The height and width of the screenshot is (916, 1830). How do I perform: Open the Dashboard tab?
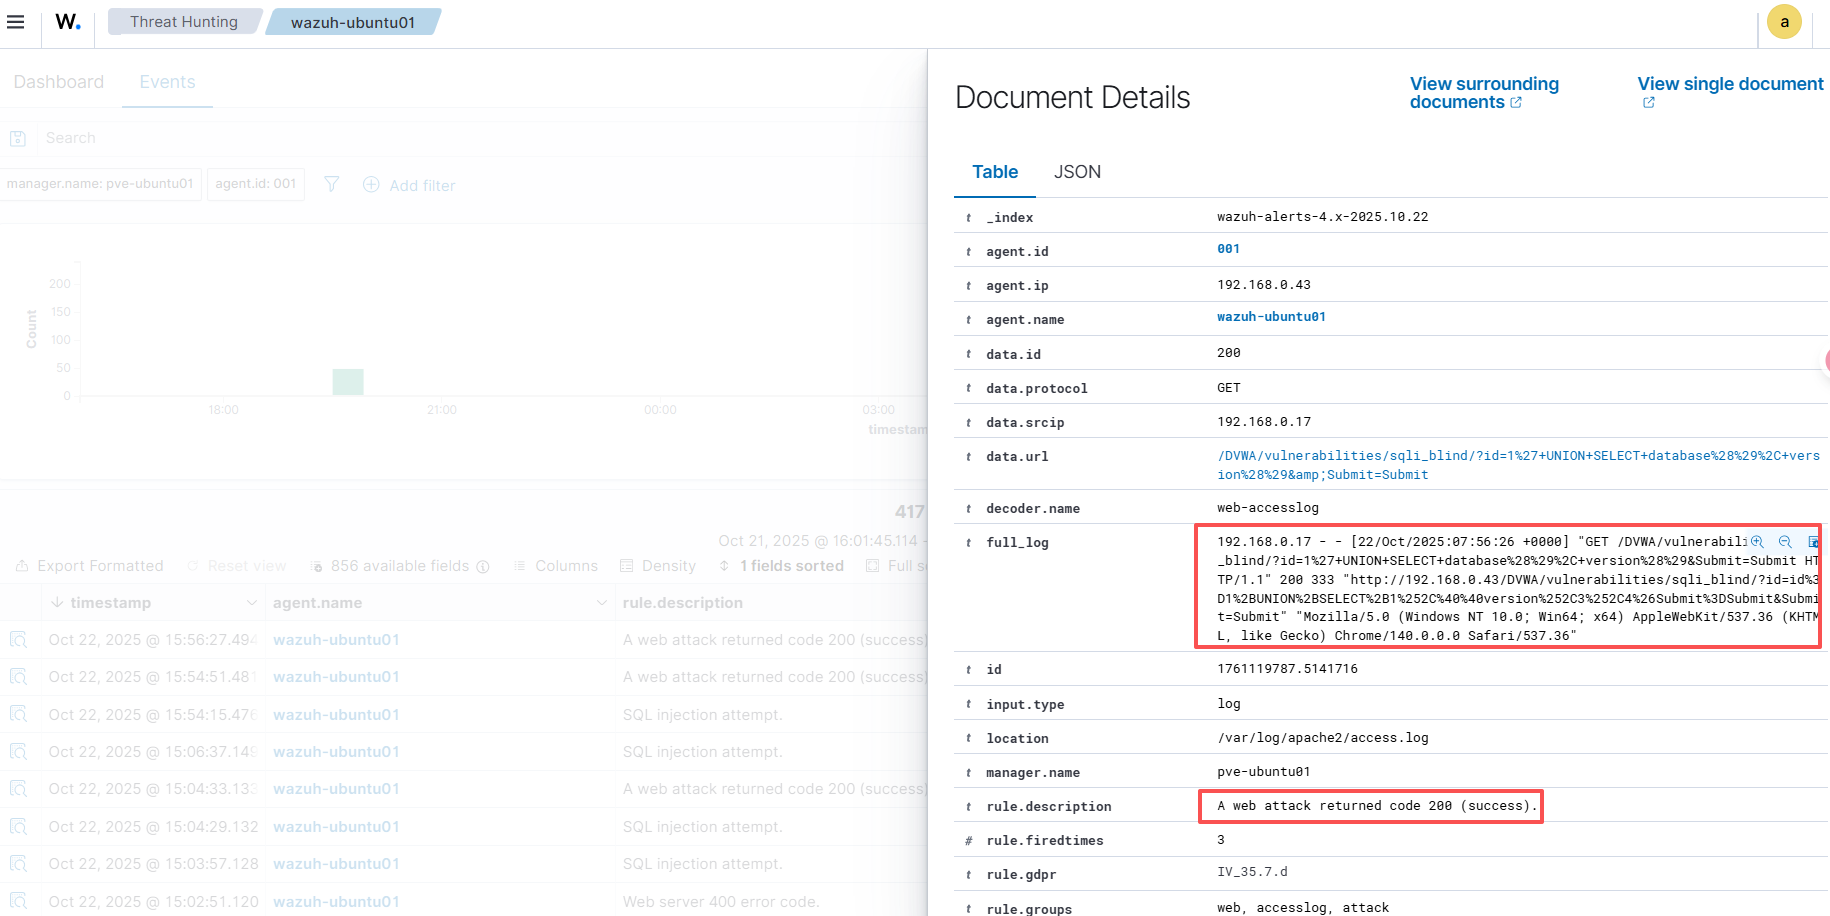59,82
